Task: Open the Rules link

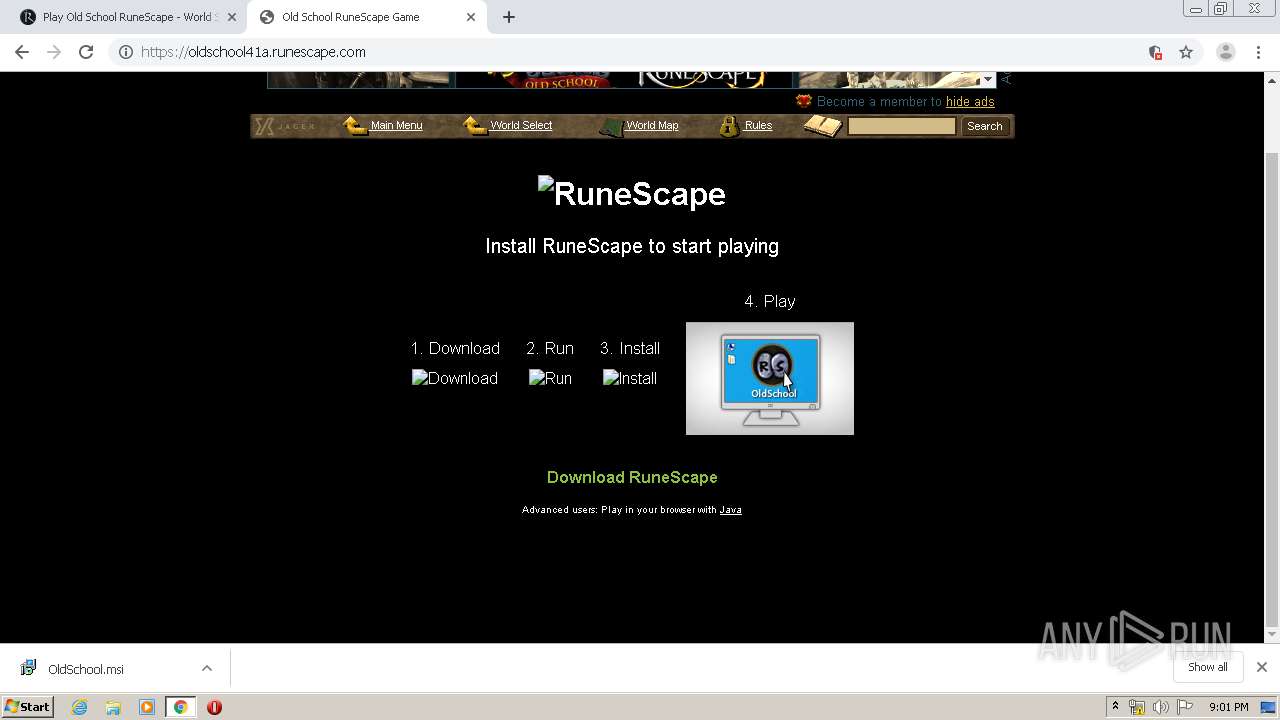Action: (x=758, y=126)
